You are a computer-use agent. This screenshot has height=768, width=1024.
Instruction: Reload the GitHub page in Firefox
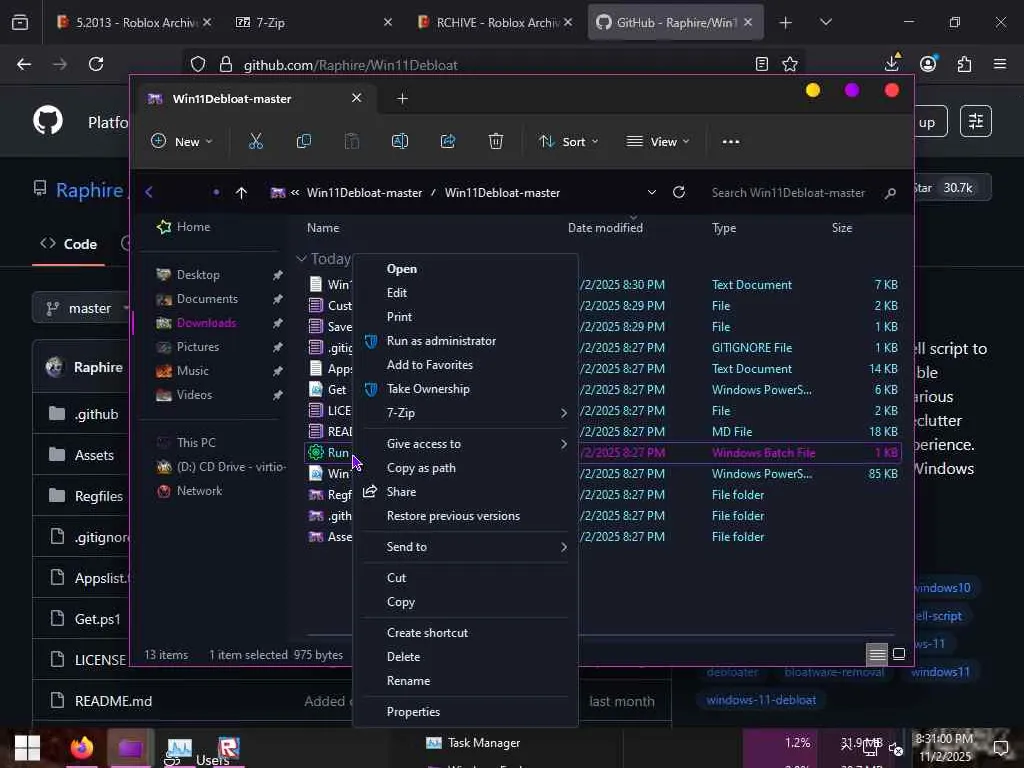click(96, 64)
